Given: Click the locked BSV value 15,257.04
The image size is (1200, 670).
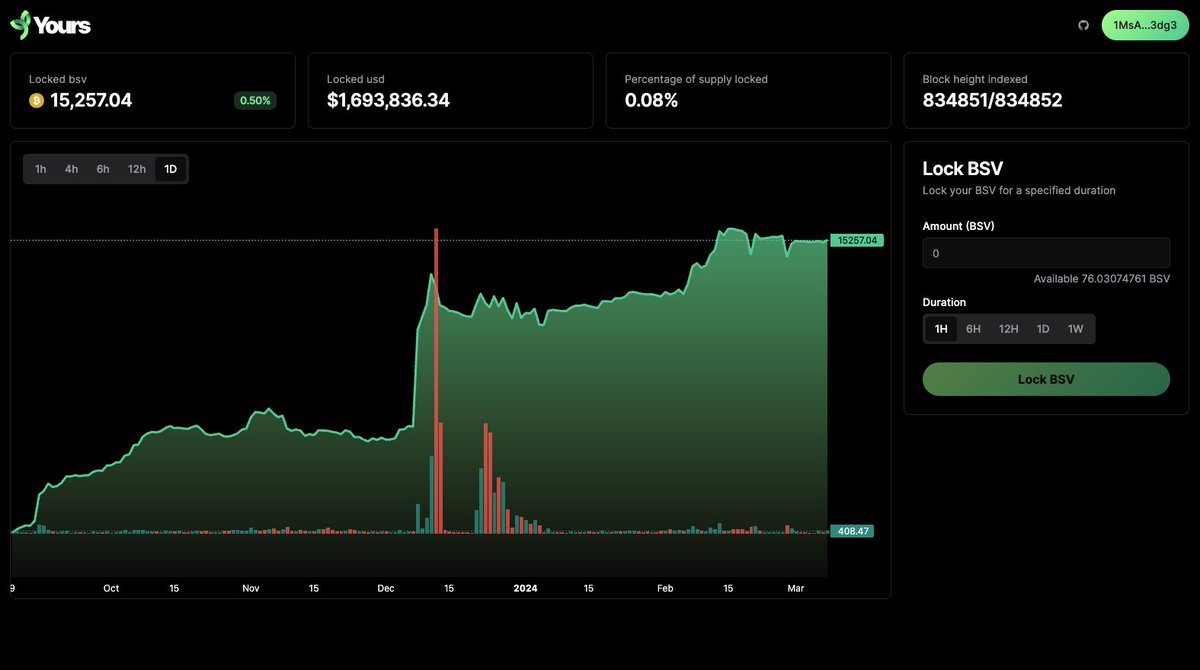Looking at the screenshot, I should point(91,100).
